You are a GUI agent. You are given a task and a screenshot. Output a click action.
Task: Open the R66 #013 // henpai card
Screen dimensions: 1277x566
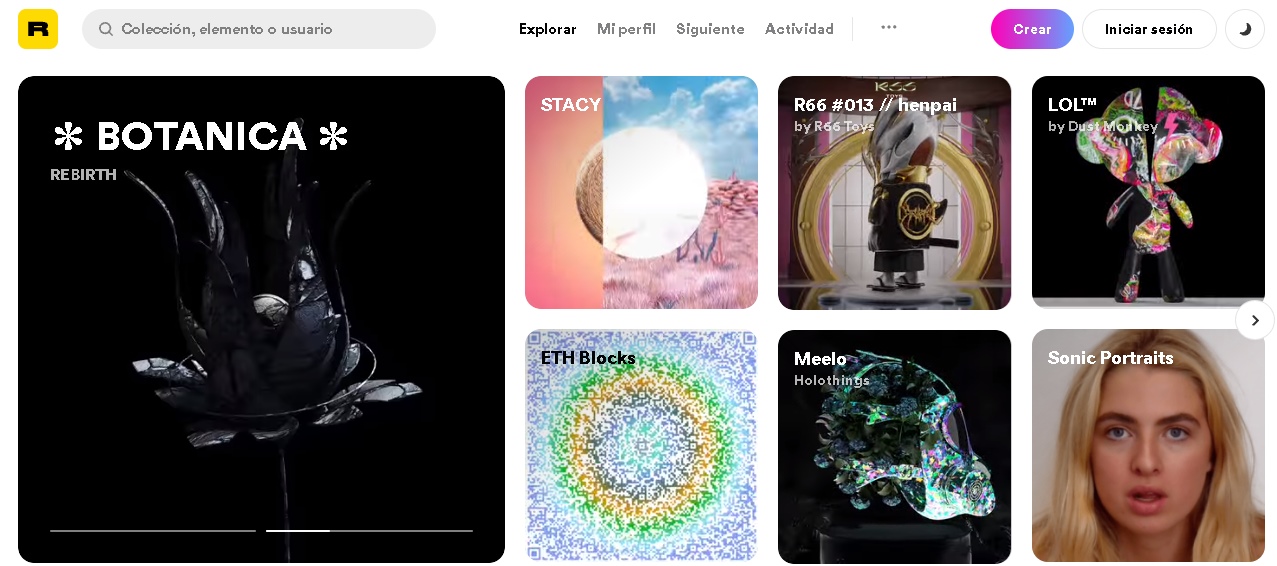point(894,192)
